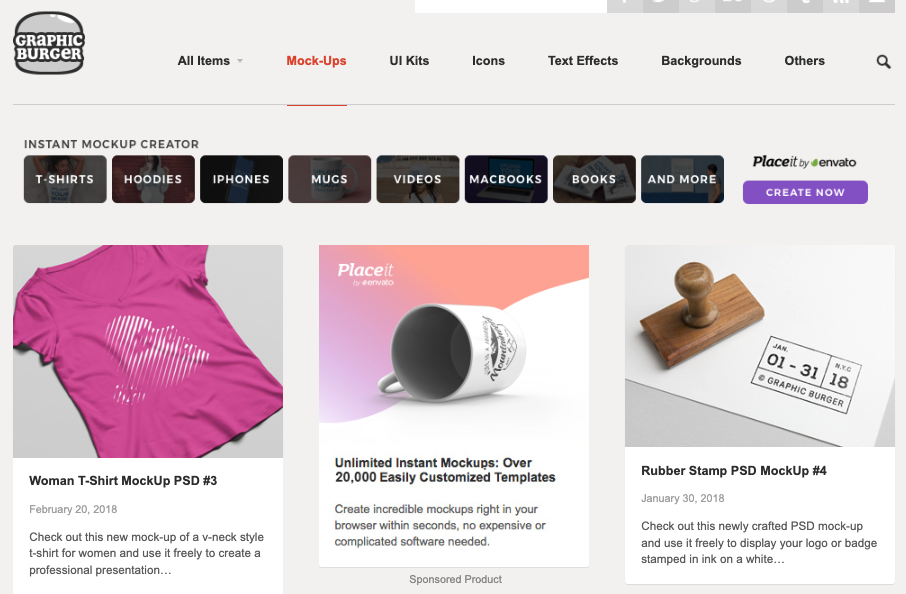The image size is (906, 594).
Task: Go to the UI Kits section
Action: [409, 61]
